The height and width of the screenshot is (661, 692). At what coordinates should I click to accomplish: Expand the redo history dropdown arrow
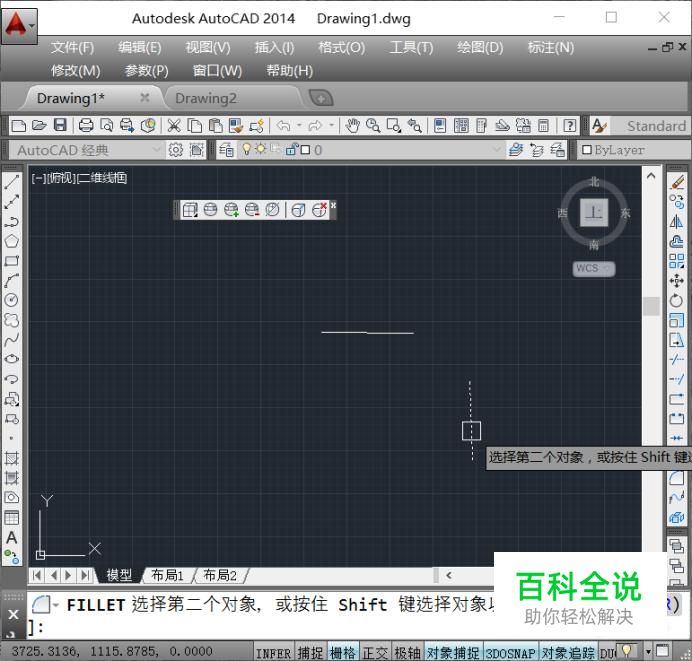[331, 125]
